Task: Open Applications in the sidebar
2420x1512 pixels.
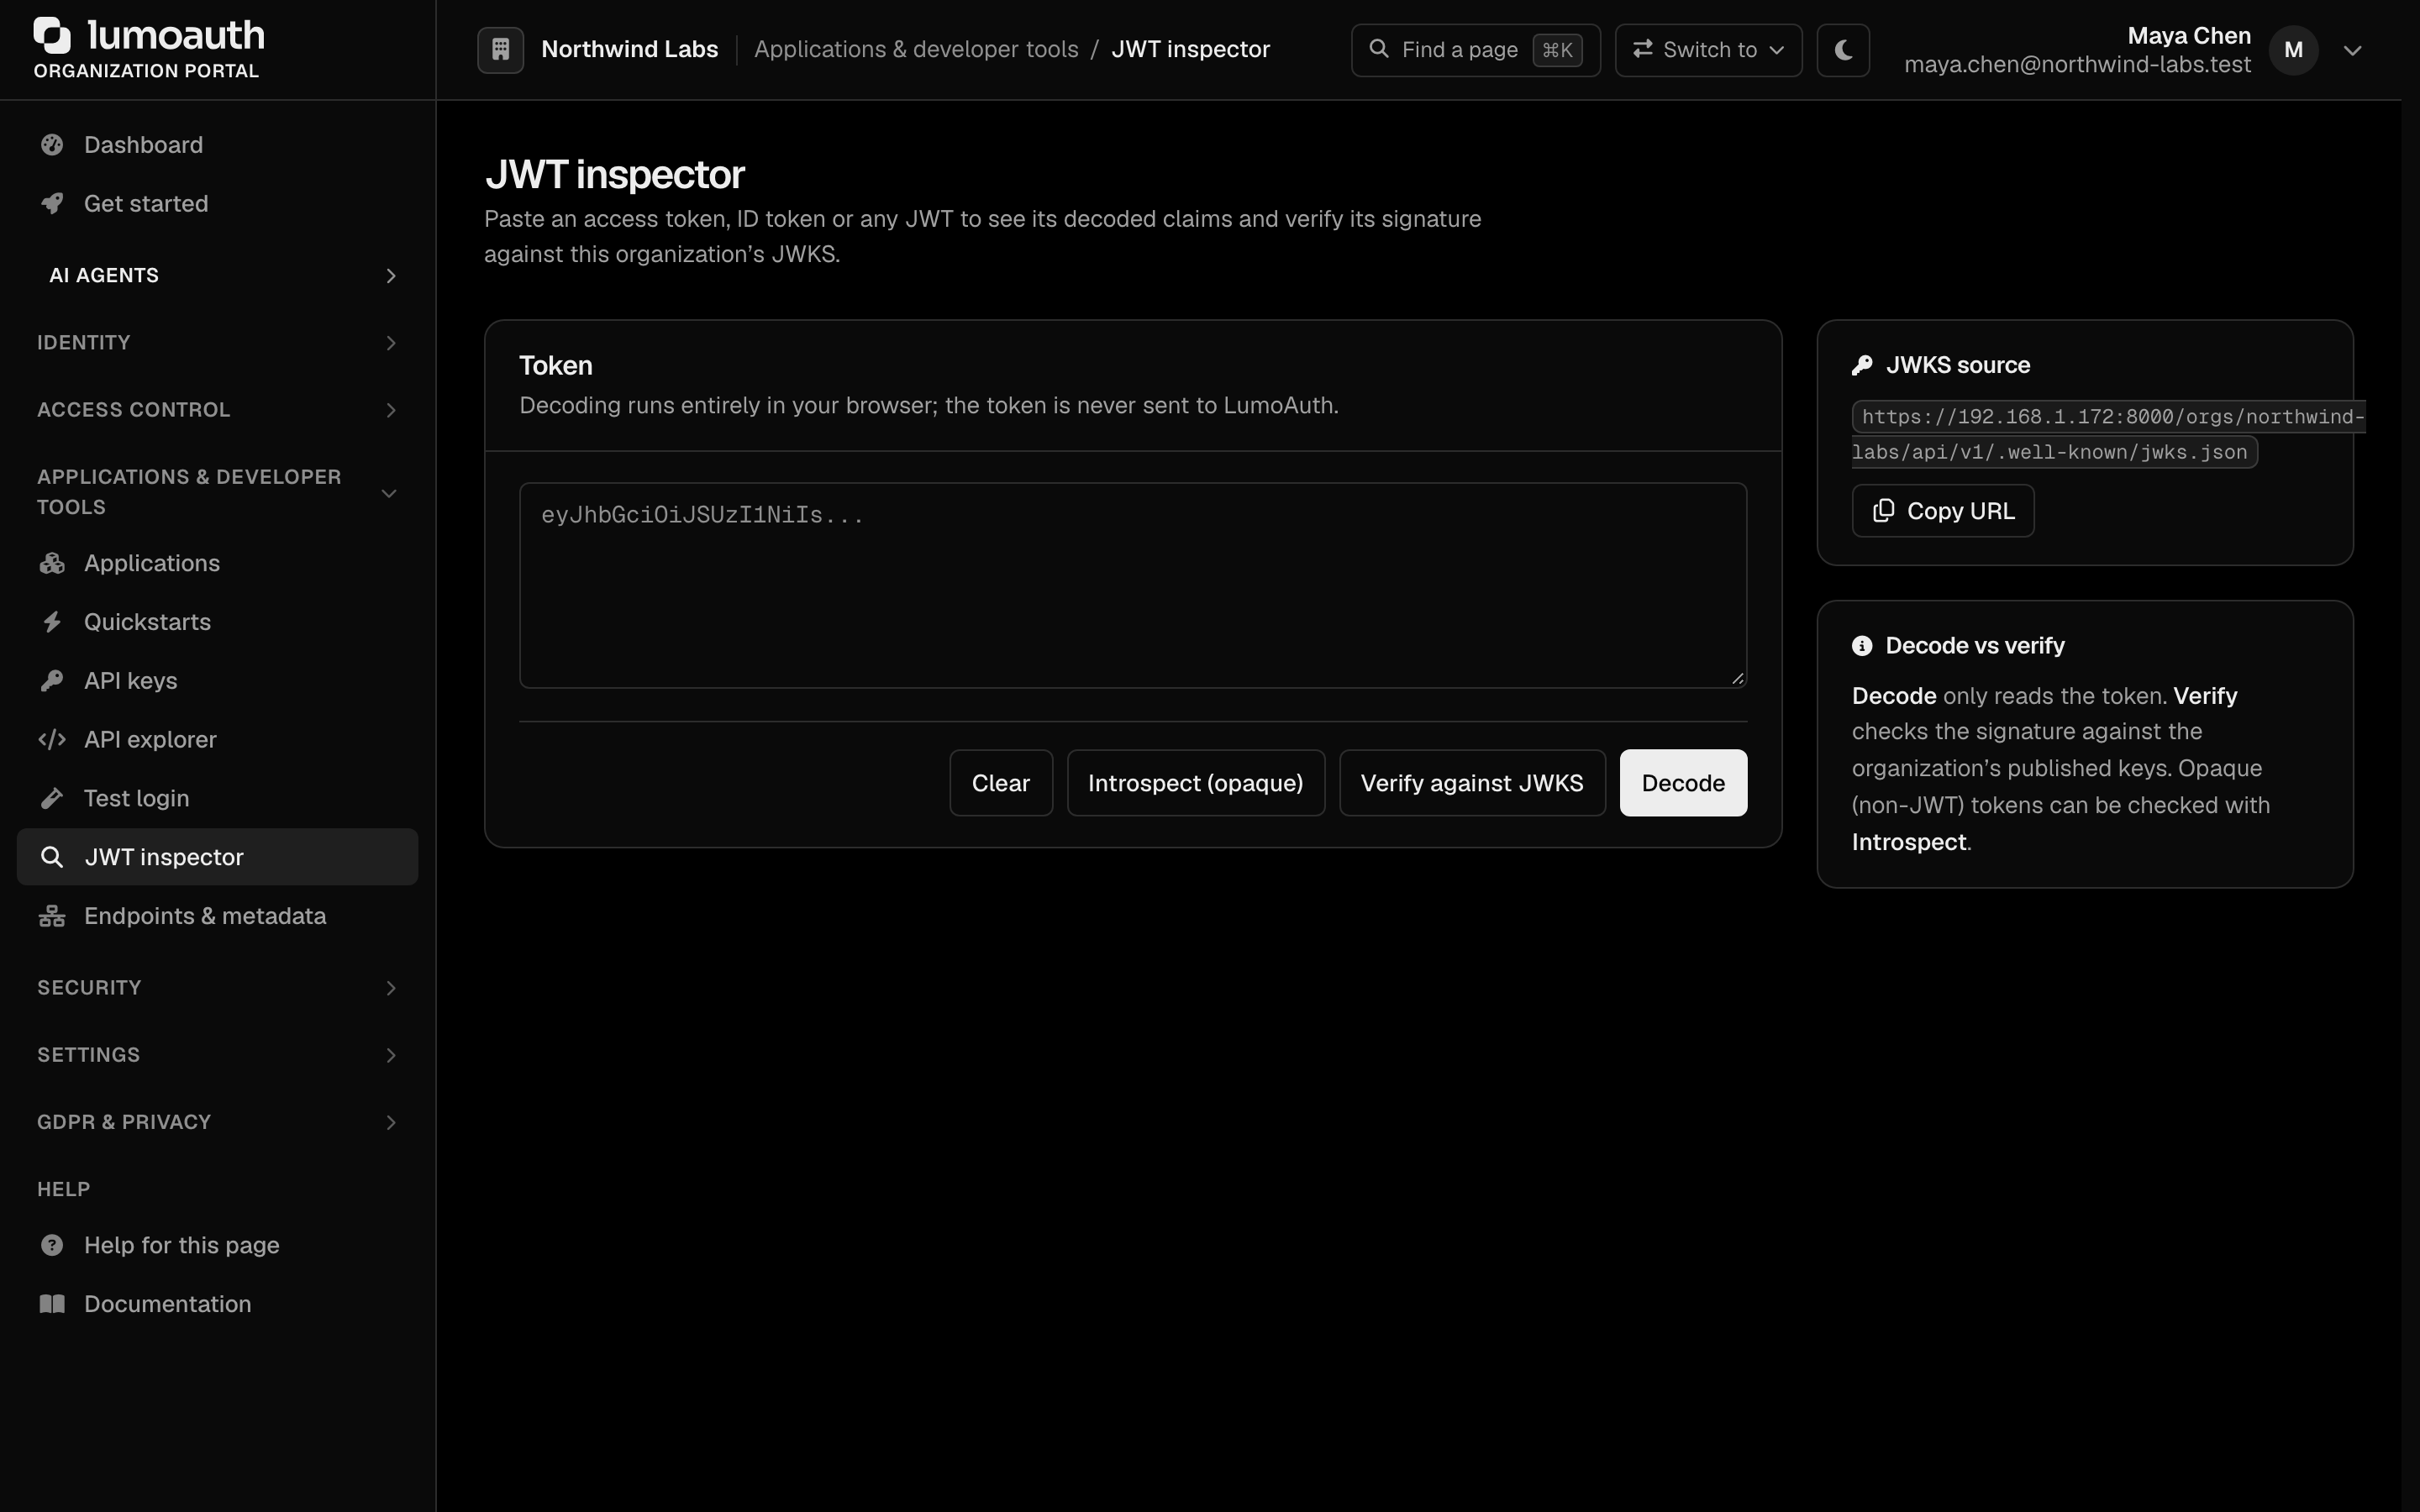Action: (x=217, y=563)
